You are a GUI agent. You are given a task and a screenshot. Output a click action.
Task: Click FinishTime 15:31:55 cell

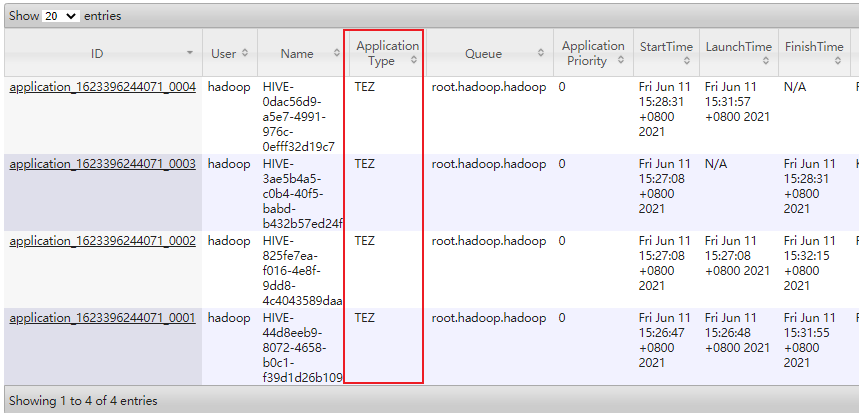(810, 340)
